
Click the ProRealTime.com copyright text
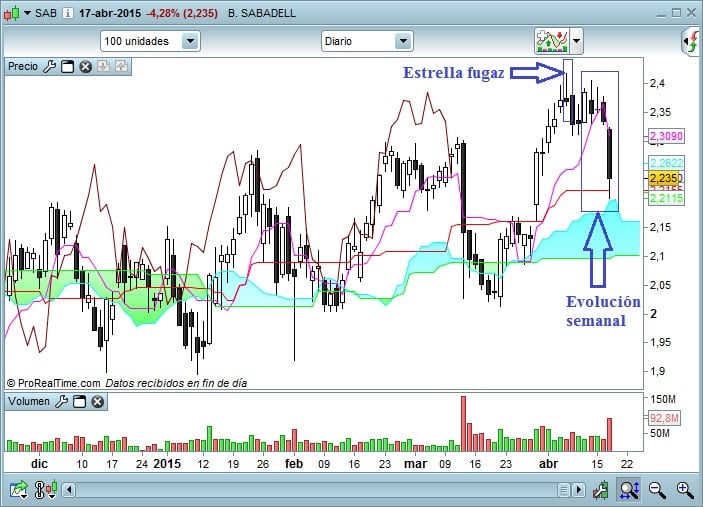pos(53,383)
